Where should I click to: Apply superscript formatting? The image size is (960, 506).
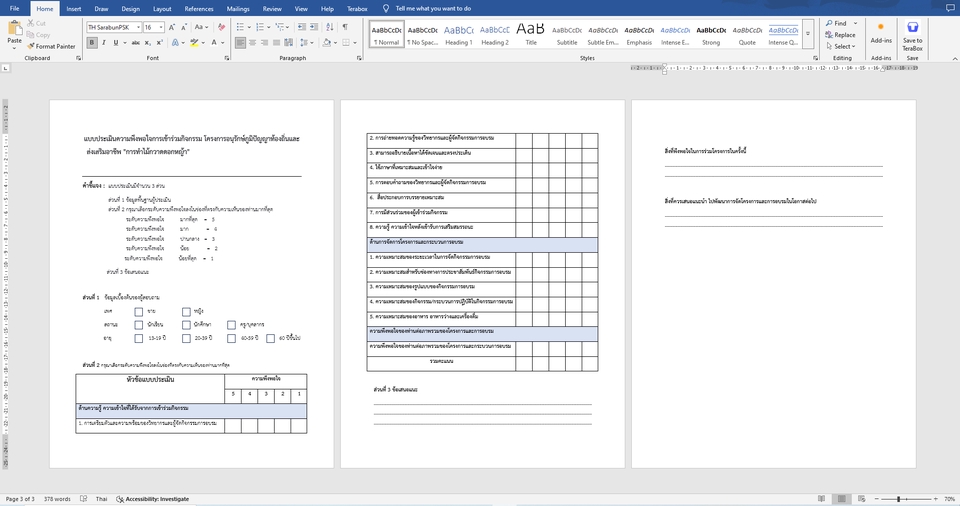pyautogui.click(x=160, y=42)
